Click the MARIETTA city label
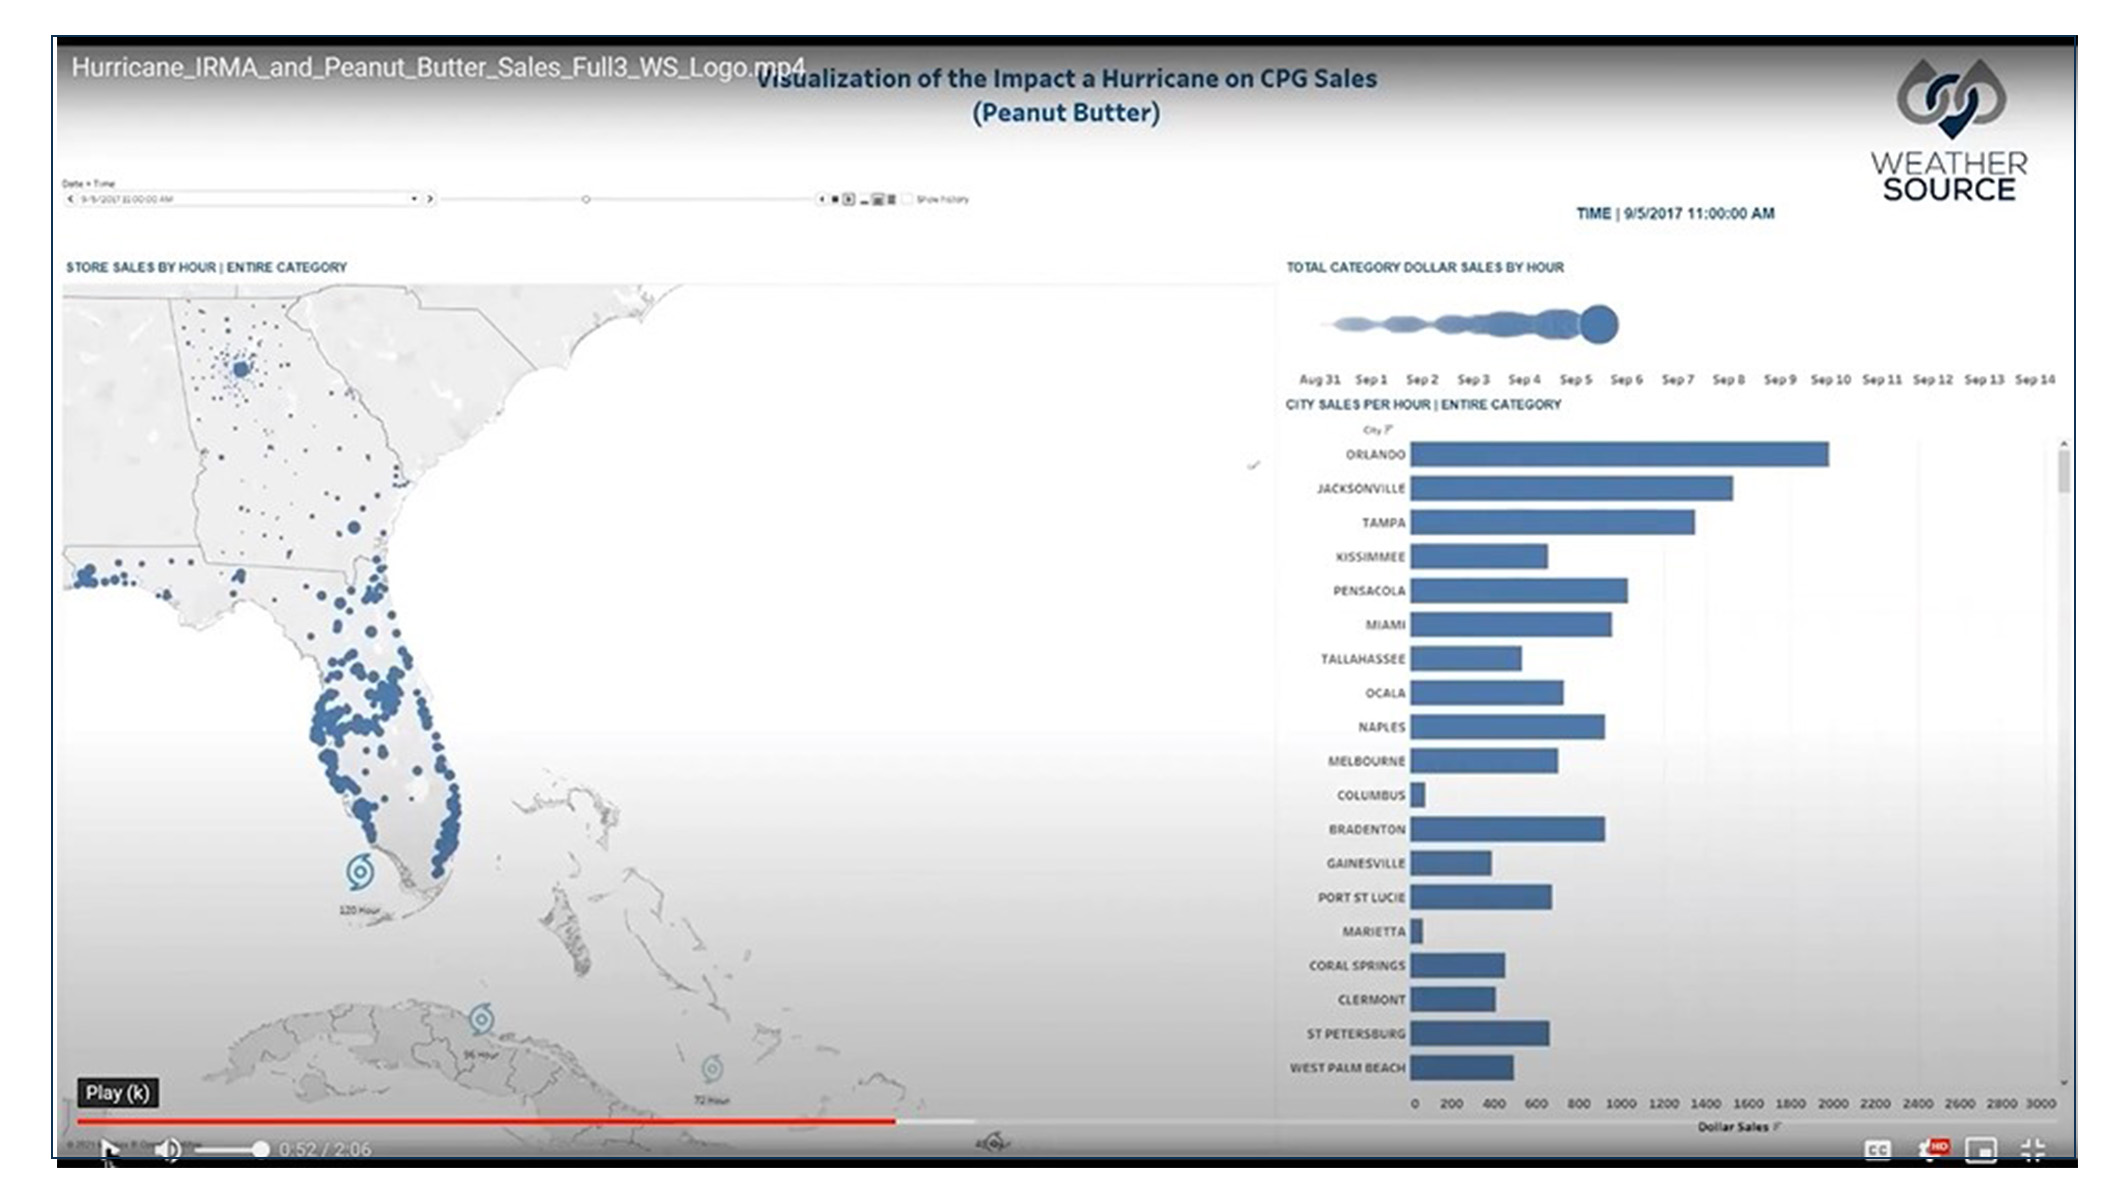Image resolution: width=2111 pixels, height=1199 pixels. [1373, 931]
